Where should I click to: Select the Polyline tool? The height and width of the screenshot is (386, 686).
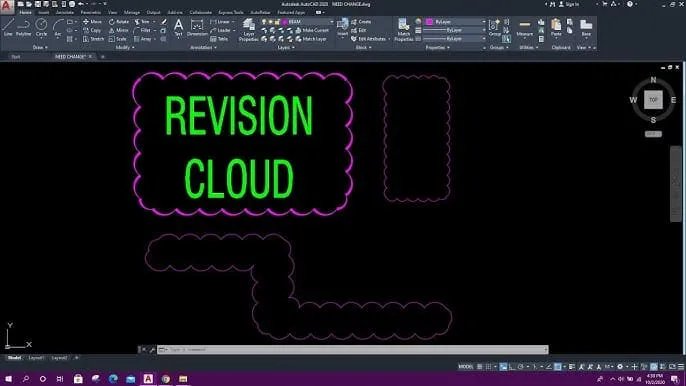click(x=24, y=28)
